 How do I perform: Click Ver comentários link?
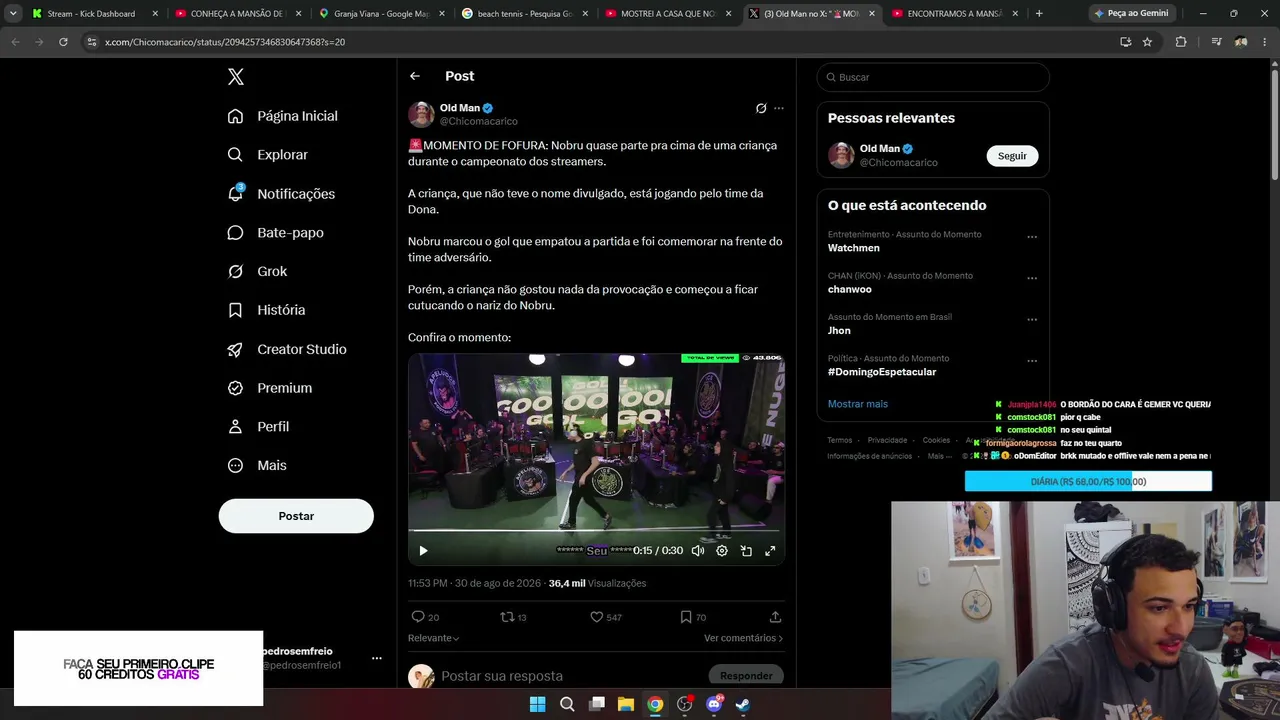743,638
